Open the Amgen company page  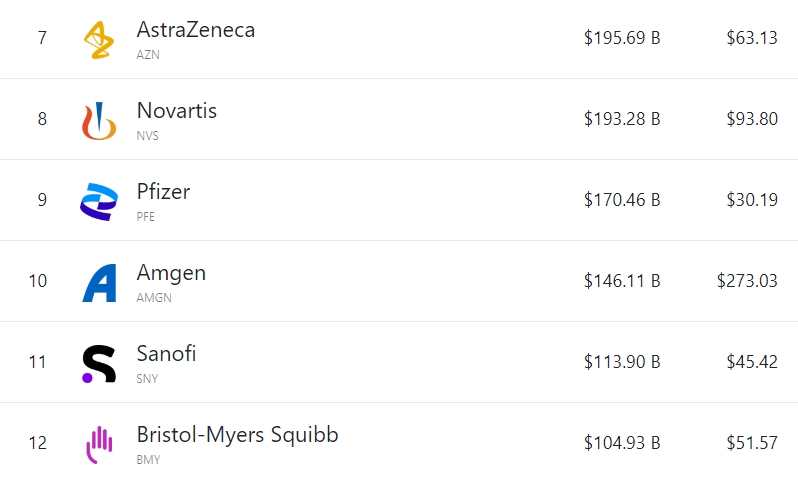(171, 273)
